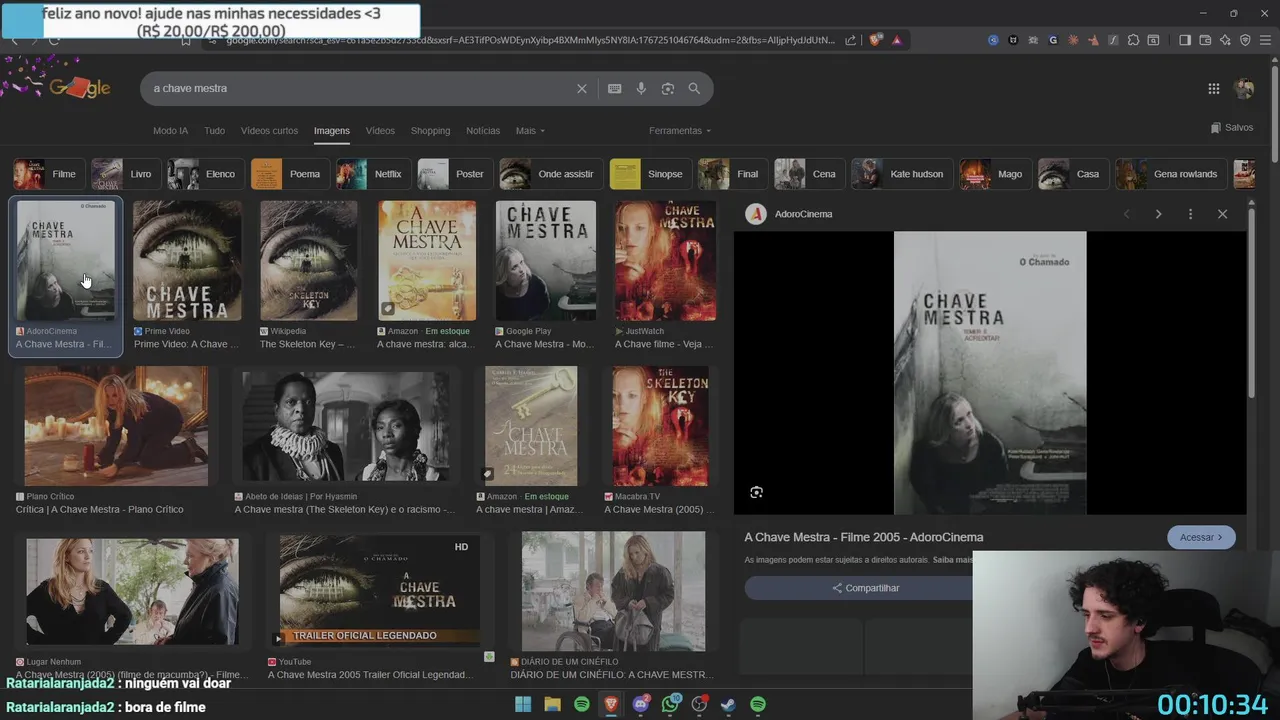Open the Plano Crítico candle scene thumbnail
This screenshot has height=720, width=1280.
click(116, 426)
